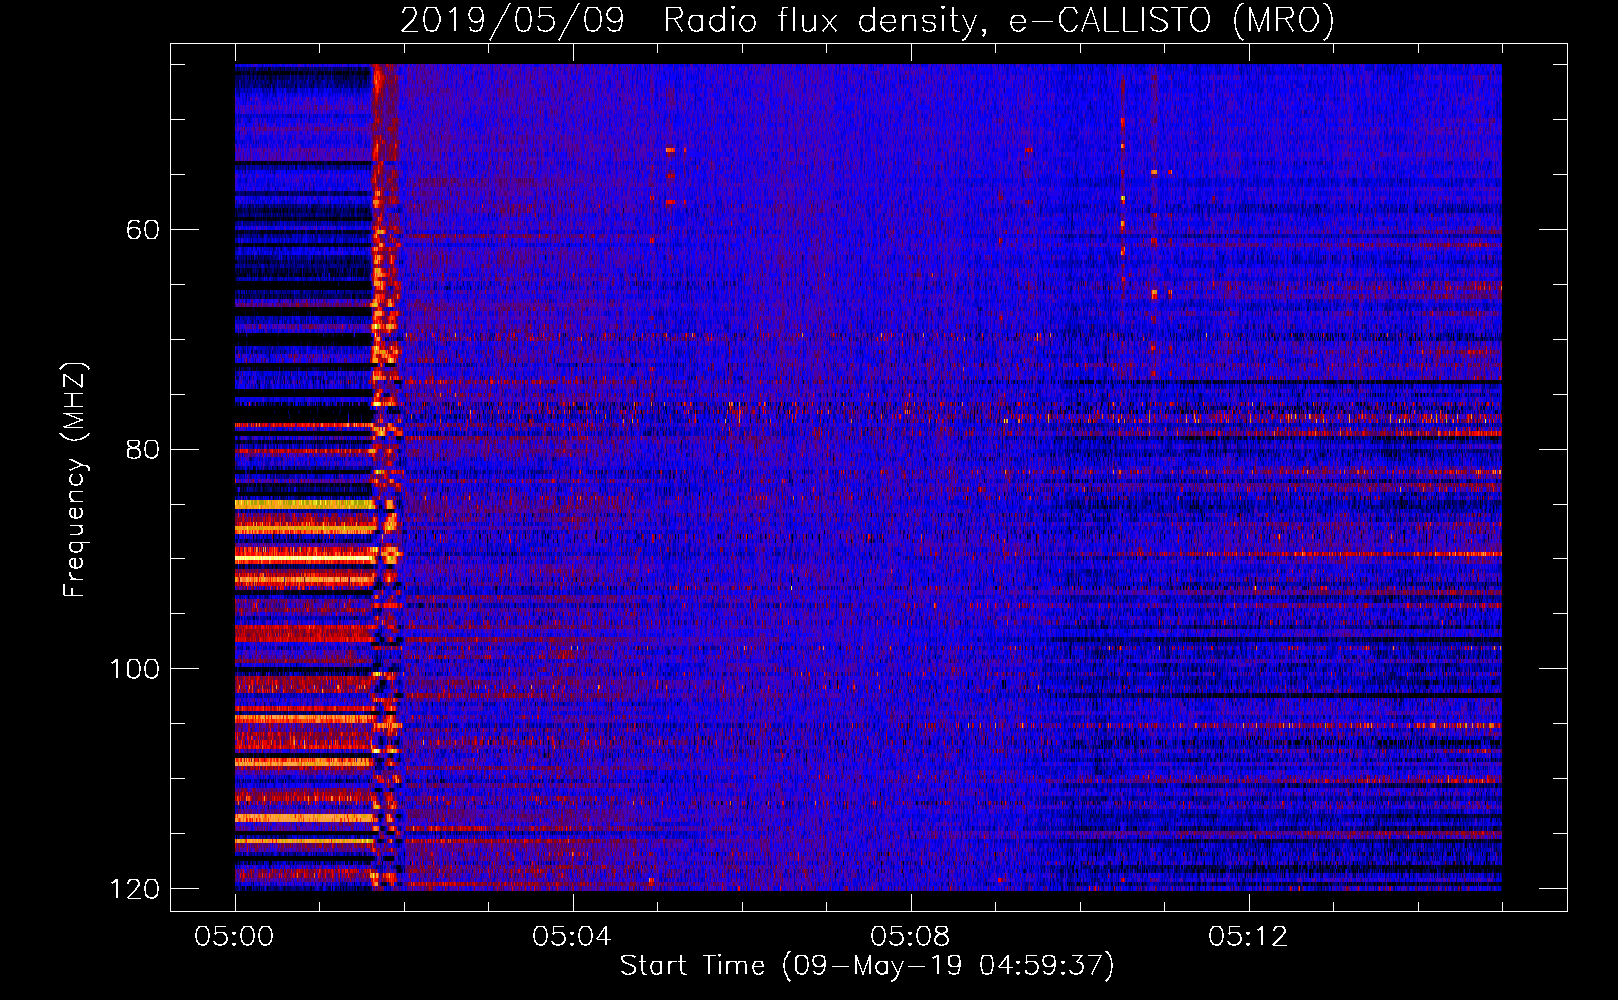The height and width of the screenshot is (1000, 1618).
Task: Click the '05:08' time tick label
Action: click(910, 937)
